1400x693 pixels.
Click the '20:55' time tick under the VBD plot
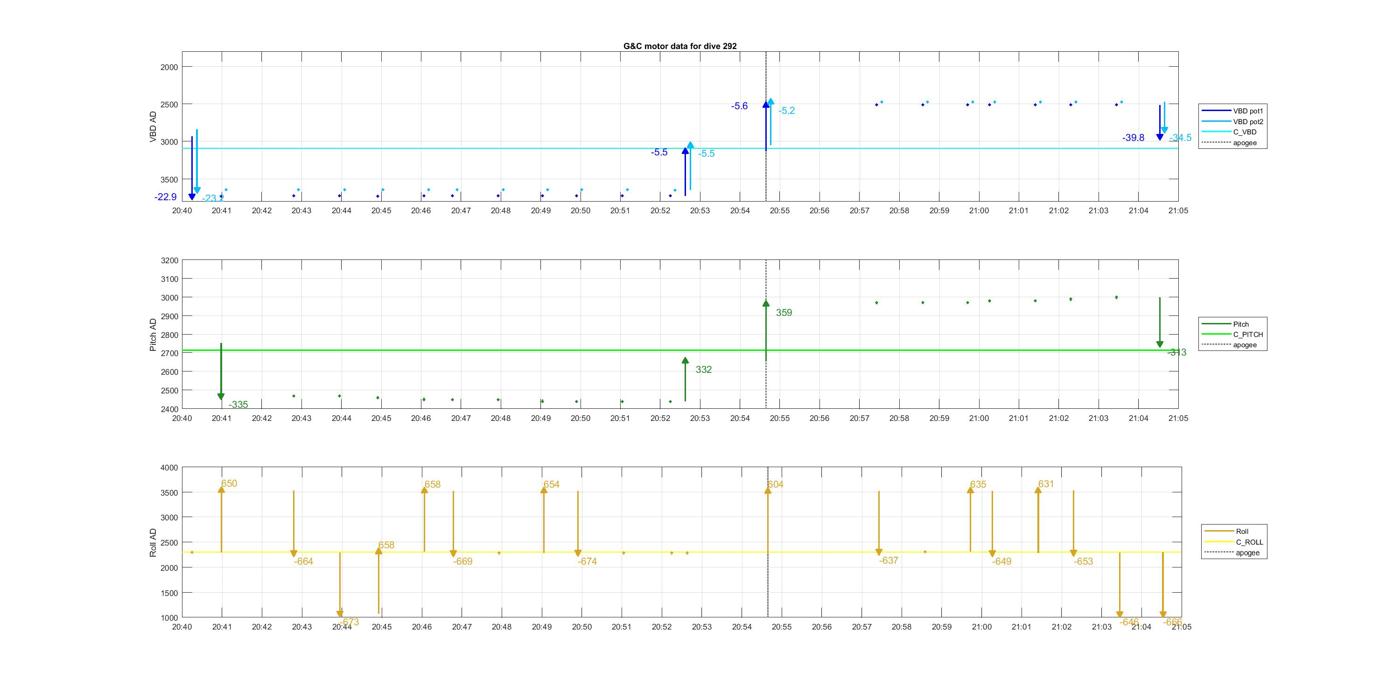click(780, 211)
